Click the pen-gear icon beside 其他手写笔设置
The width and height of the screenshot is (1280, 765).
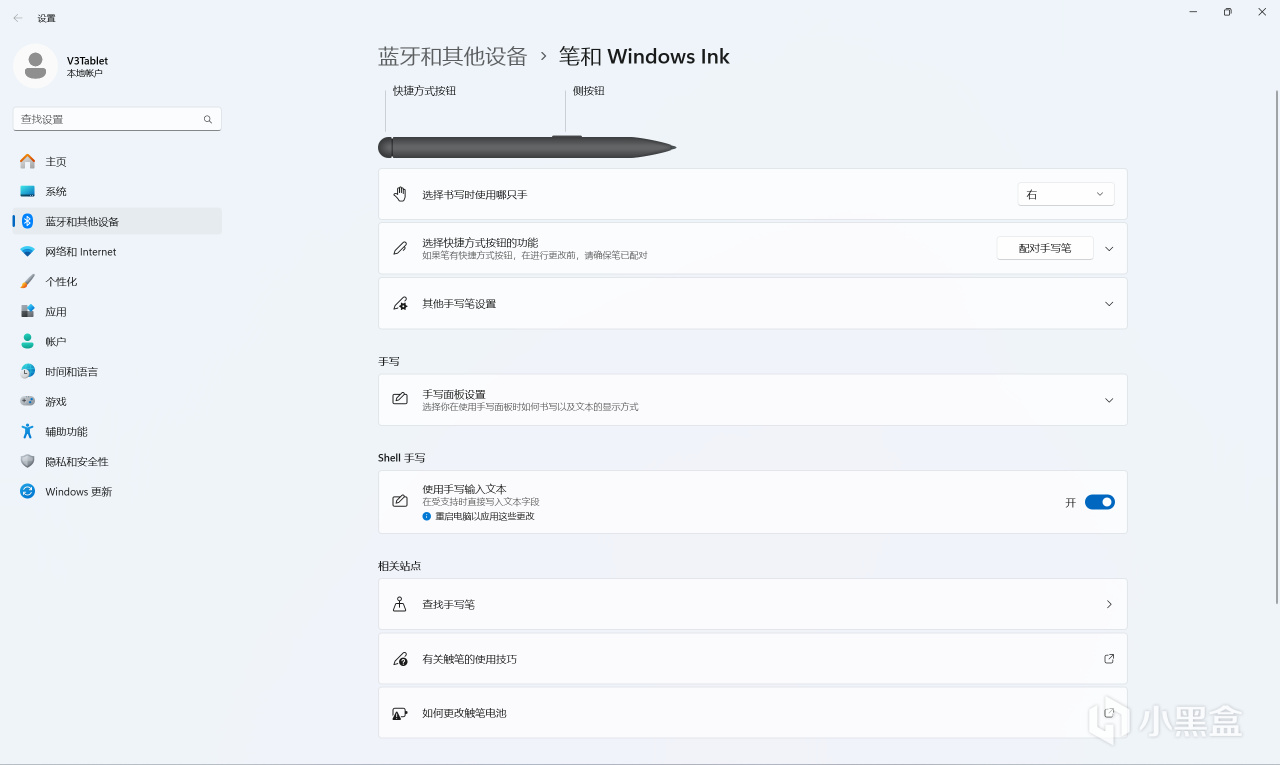tap(400, 303)
